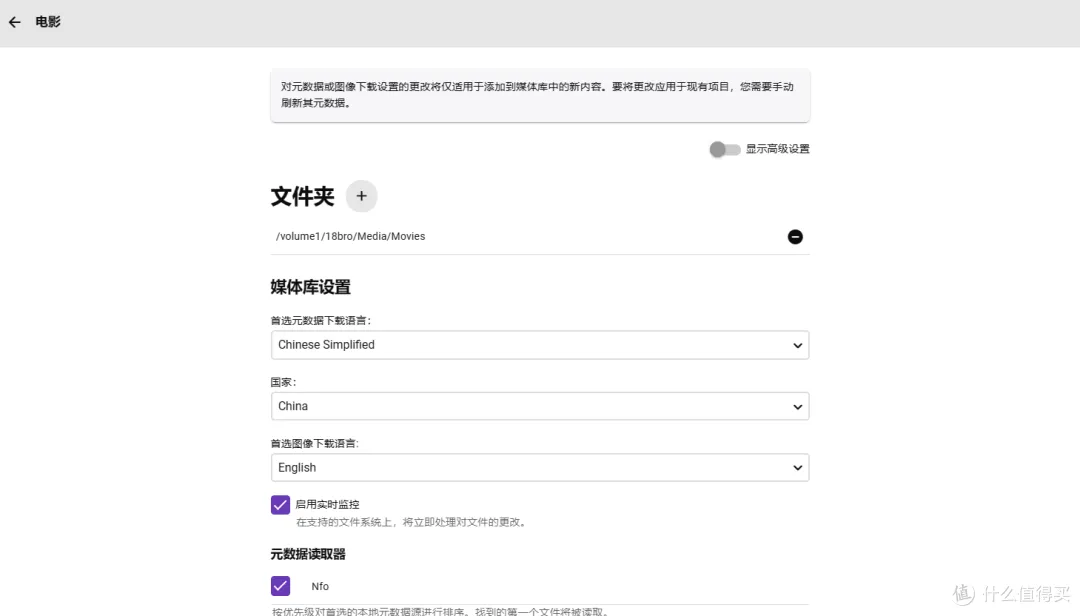
Task: Disable the Nfo metadata reader checkbox
Action: tap(281, 586)
